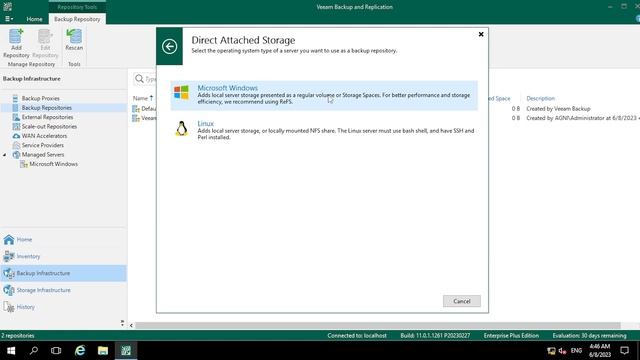Viewport: 640px width, 360px height.
Task: Click the External Repositories tree icon
Action: tap(16, 117)
